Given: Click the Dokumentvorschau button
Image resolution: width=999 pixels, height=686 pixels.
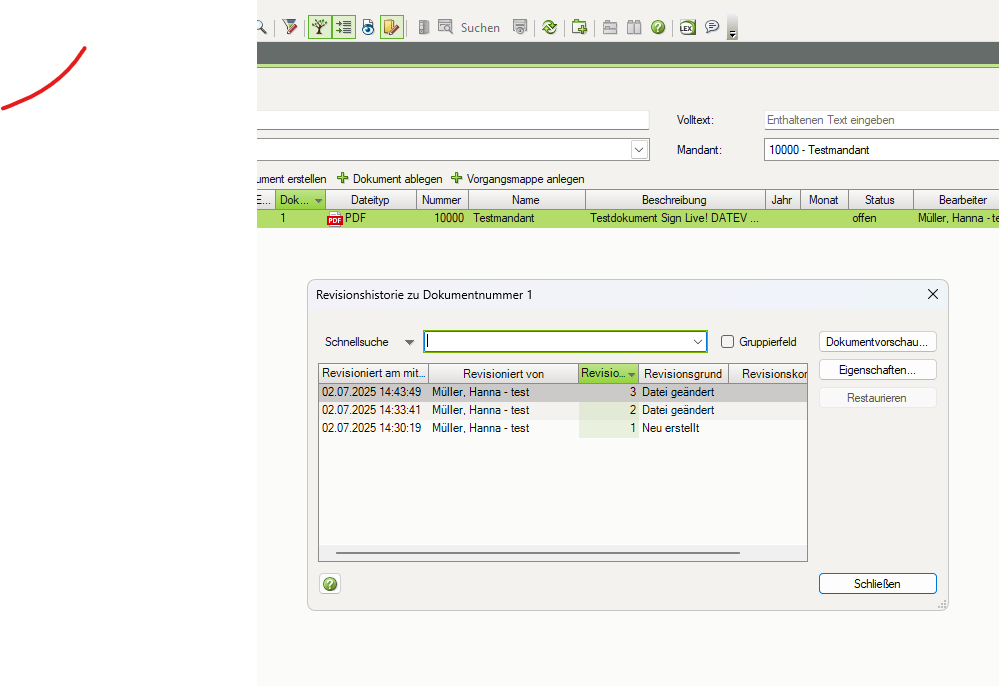Looking at the screenshot, I should [877, 342].
